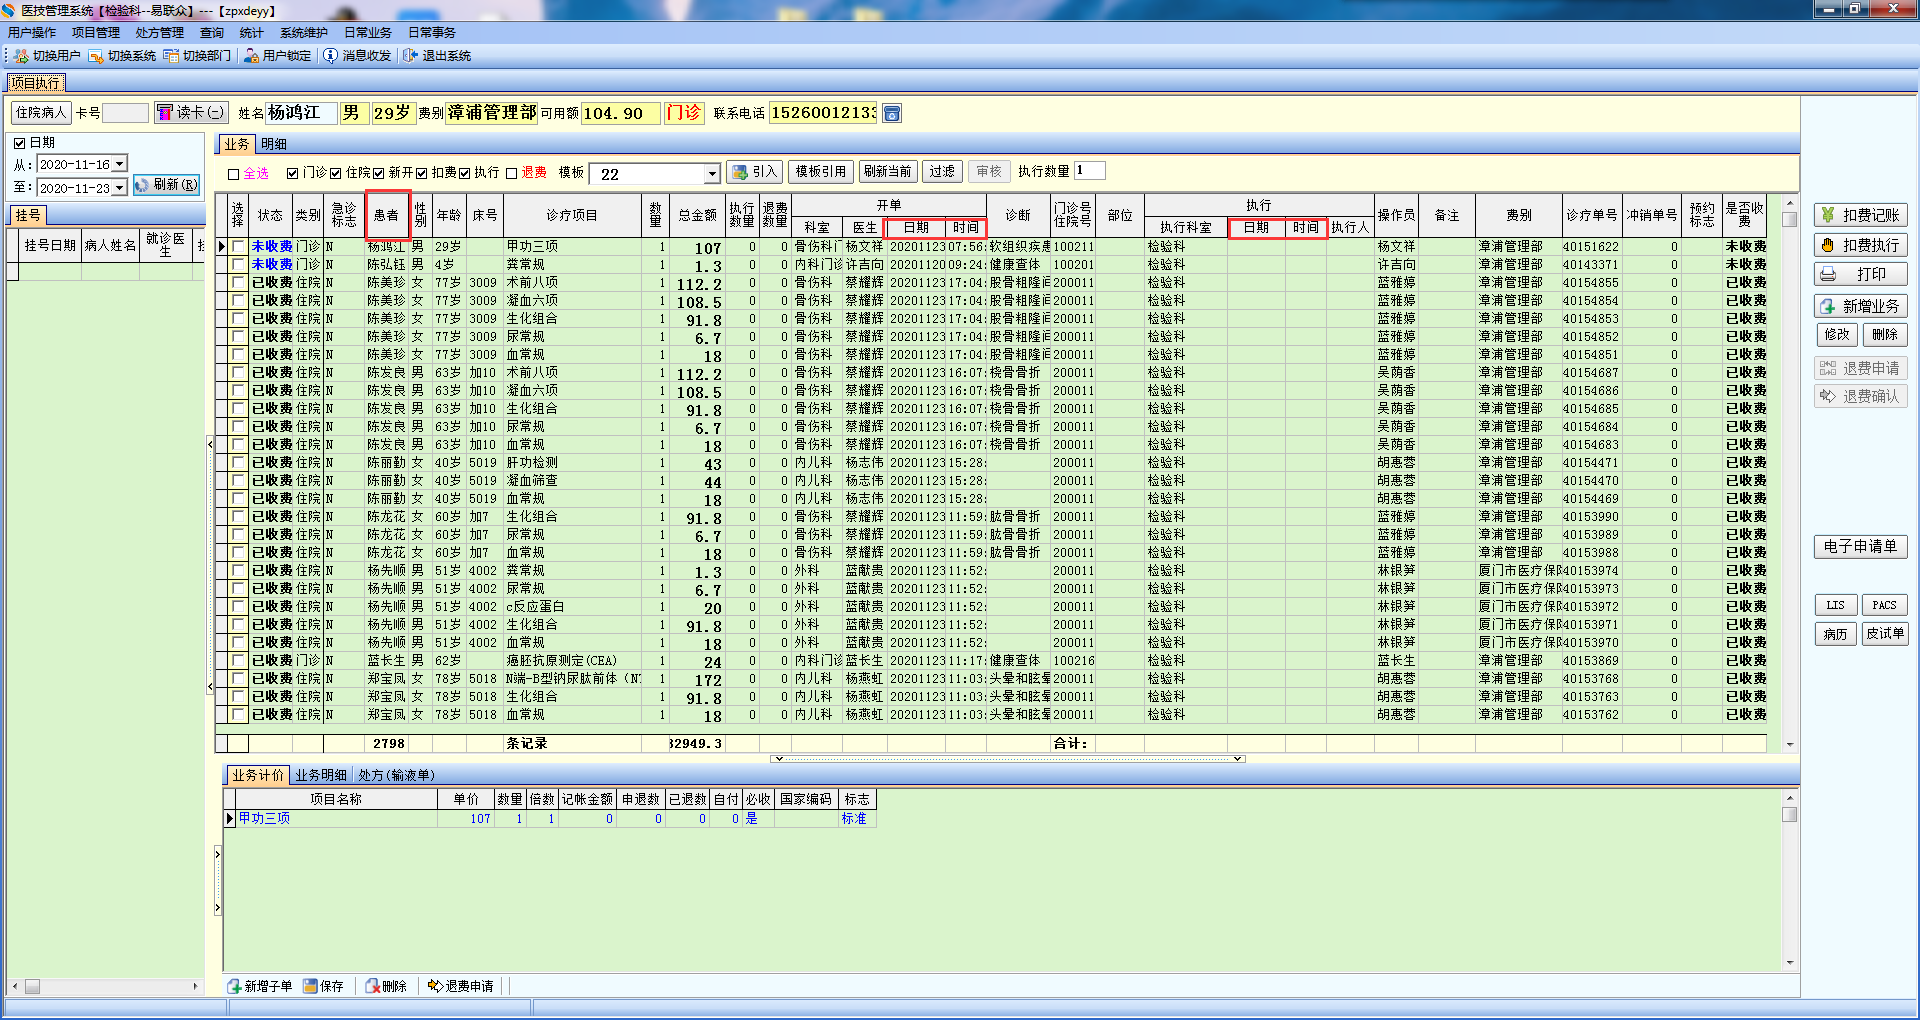Expand the 至 end date dropdown
The image size is (1920, 1020).
point(120,188)
